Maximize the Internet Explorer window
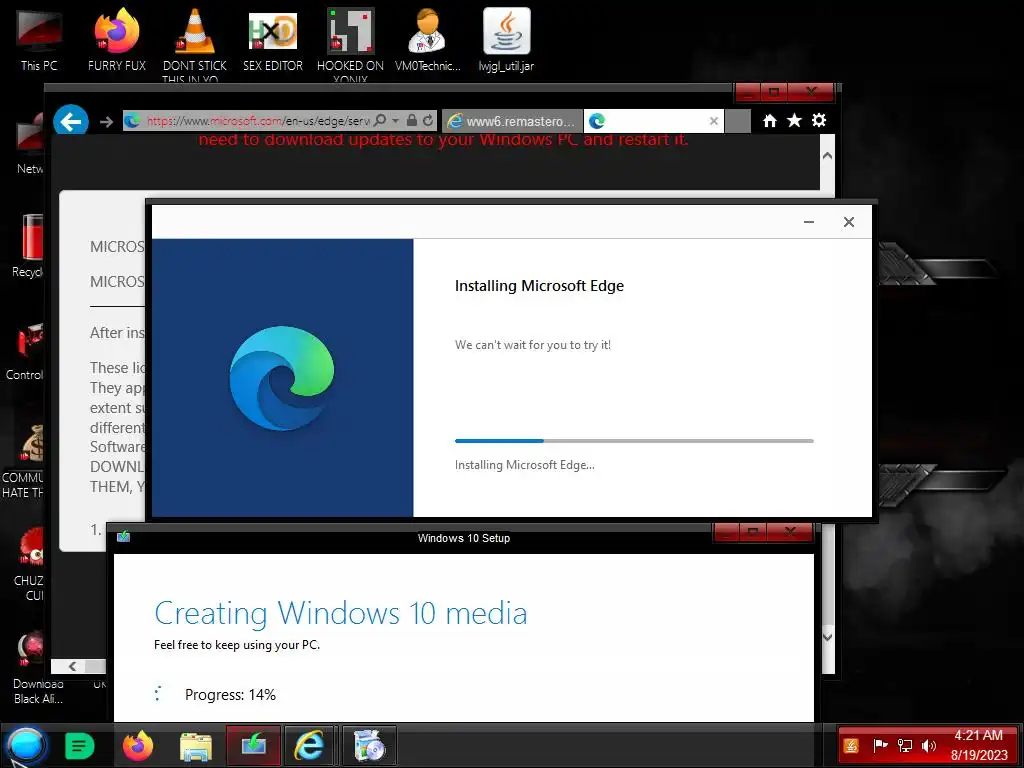Screen dimensions: 1024x768 [x=774, y=92]
